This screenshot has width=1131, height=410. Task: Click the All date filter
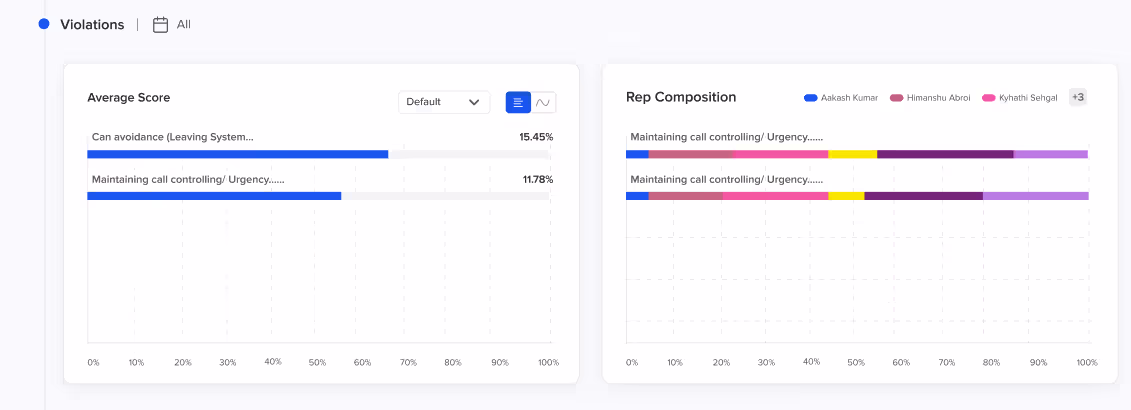(184, 25)
